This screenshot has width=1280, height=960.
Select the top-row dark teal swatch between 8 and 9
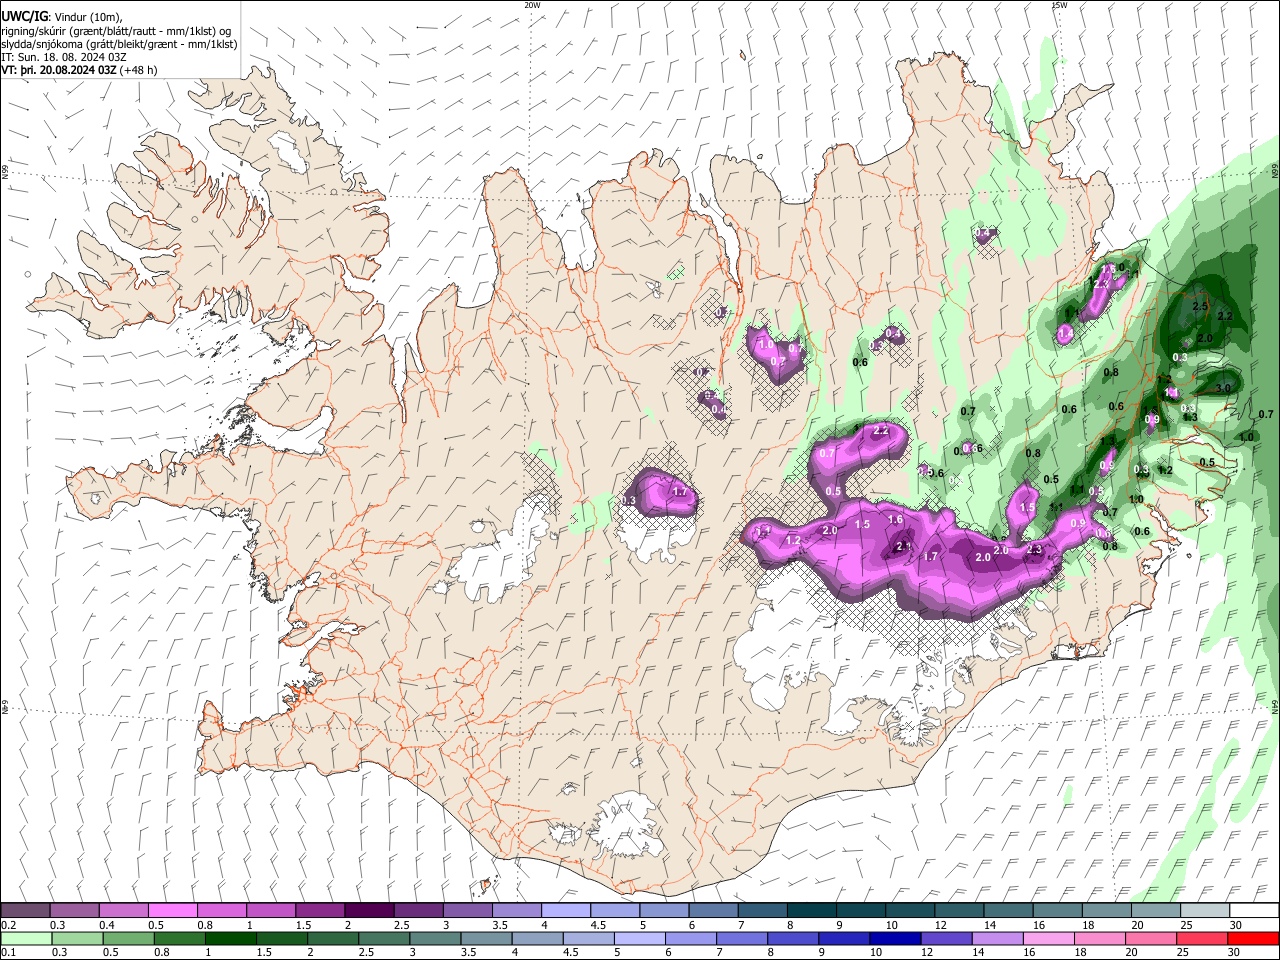tap(810, 910)
